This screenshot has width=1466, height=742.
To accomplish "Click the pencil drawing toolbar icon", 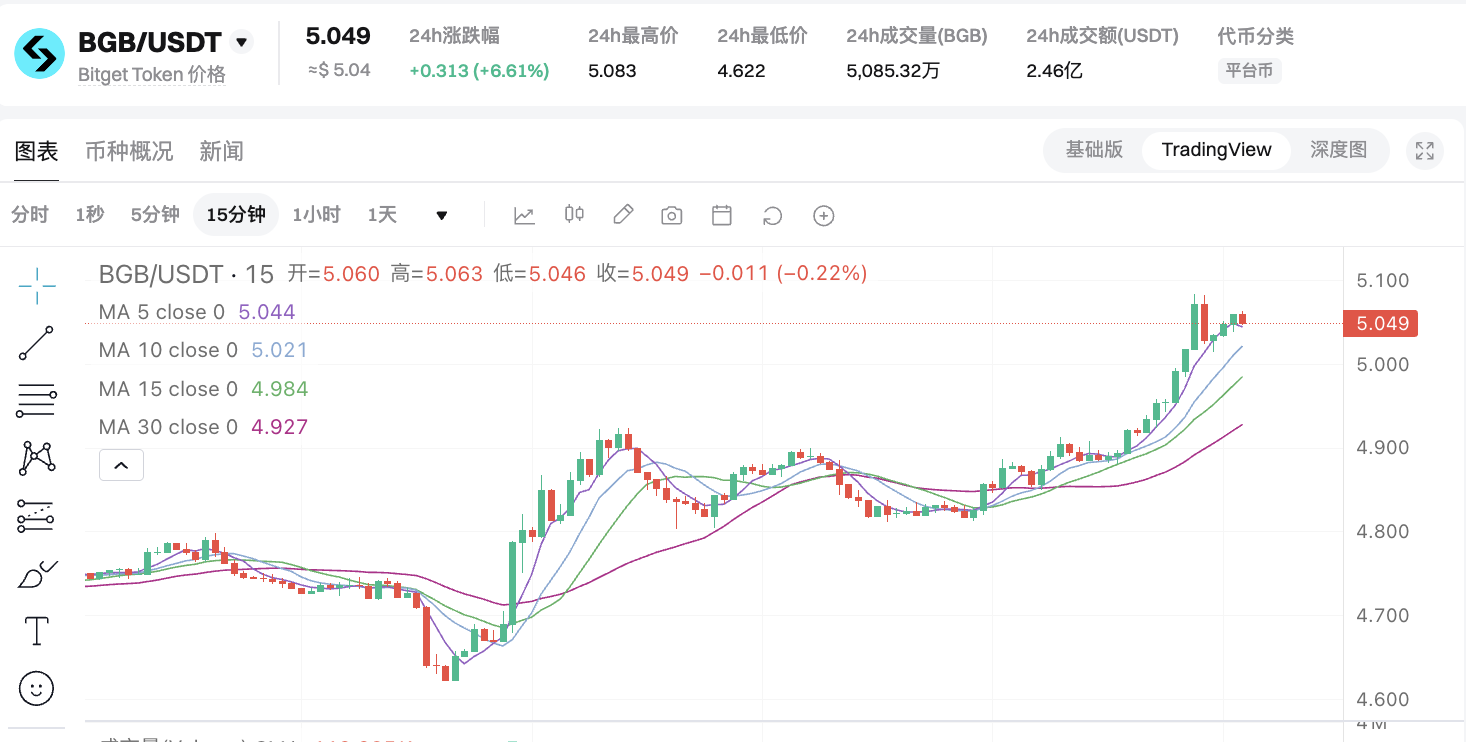I will point(623,214).
